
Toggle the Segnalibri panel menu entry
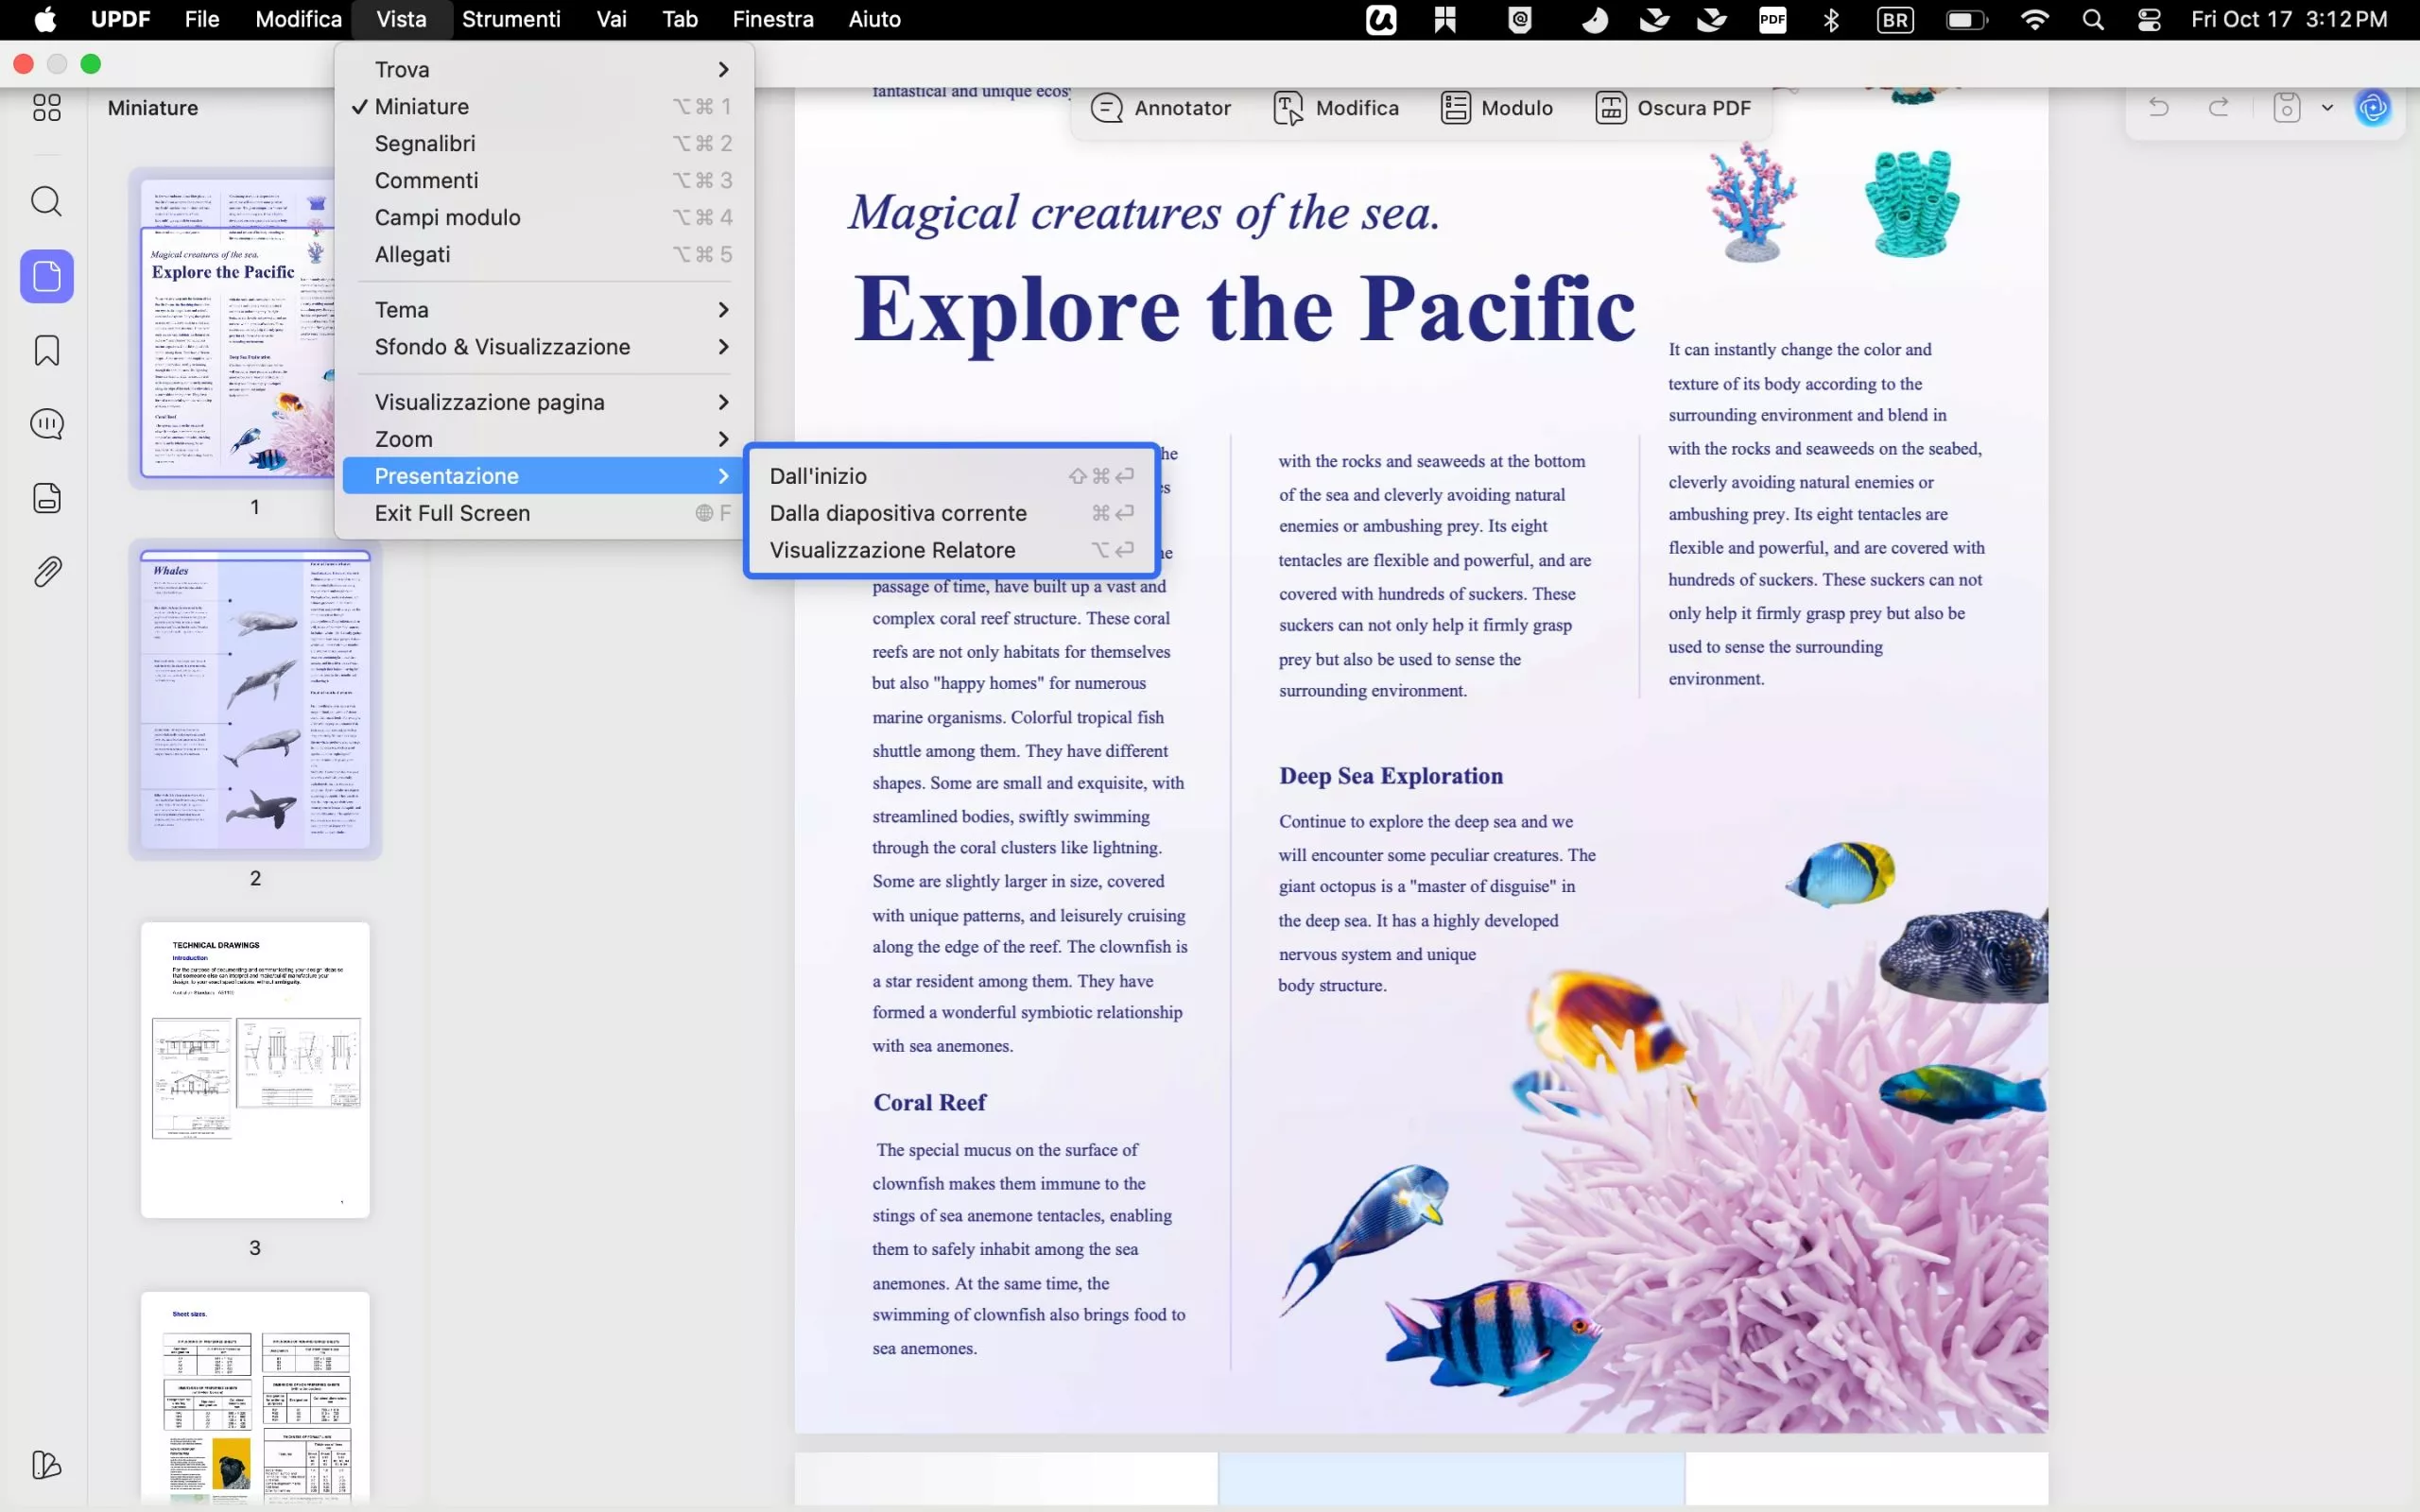(425, 143)
